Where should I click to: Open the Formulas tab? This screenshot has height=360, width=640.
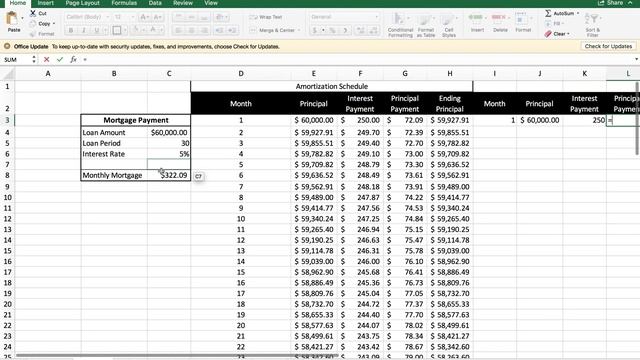point(124,3)
